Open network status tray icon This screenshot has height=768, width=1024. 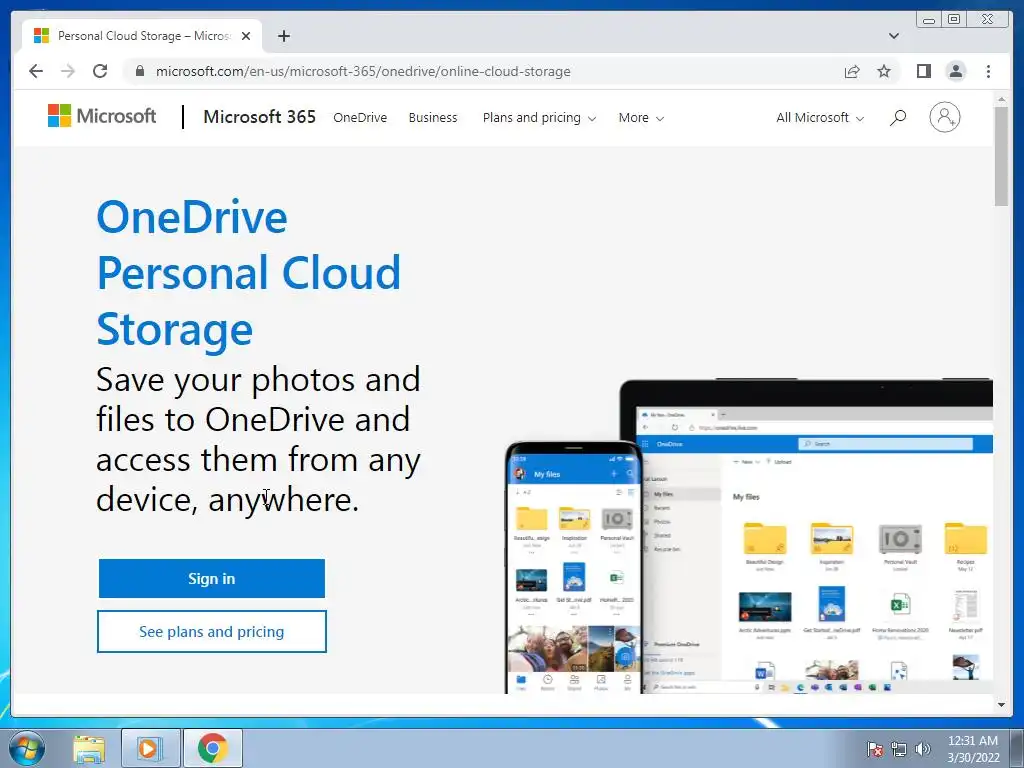click(899, 749)
